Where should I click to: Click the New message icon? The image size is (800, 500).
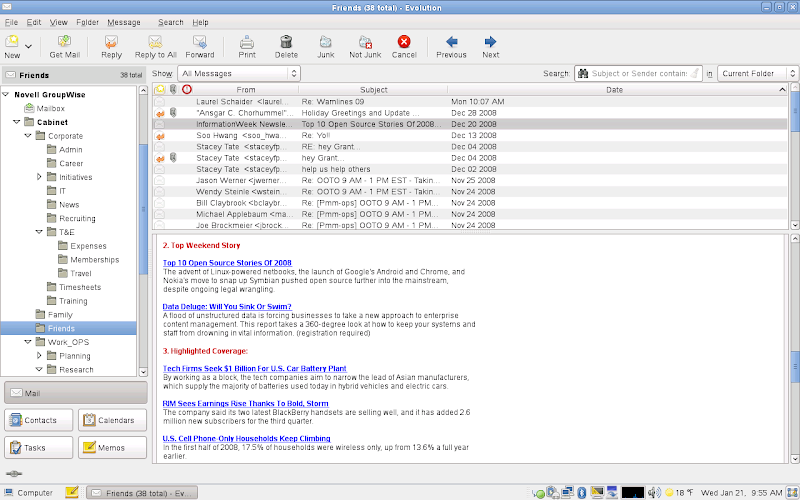(12, 41)
